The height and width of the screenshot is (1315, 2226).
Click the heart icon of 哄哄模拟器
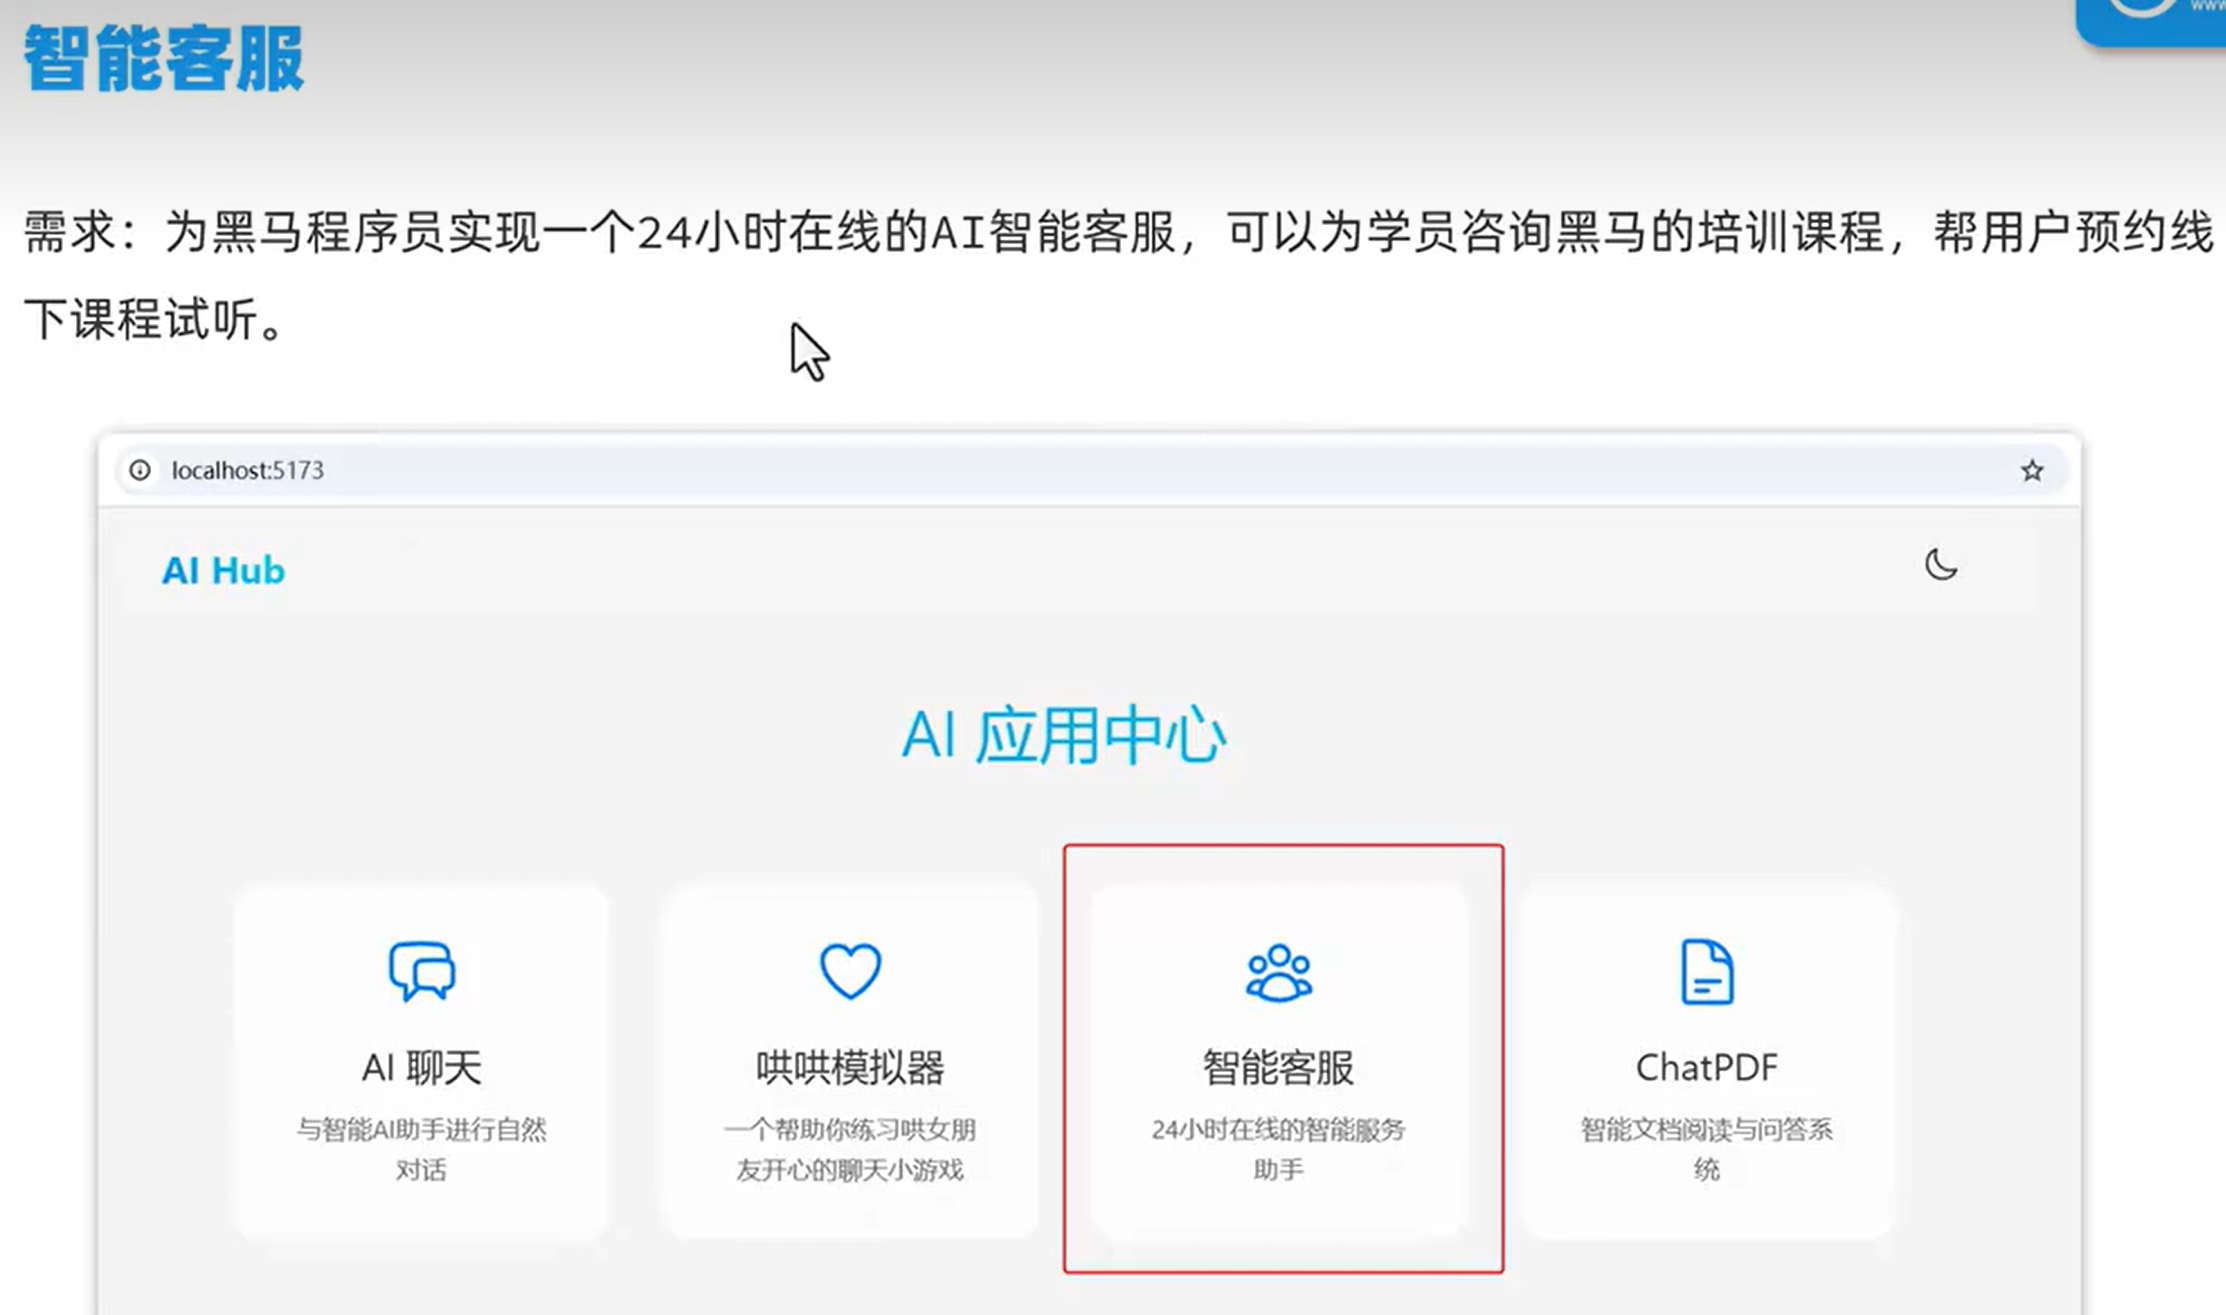pos(850,970)
